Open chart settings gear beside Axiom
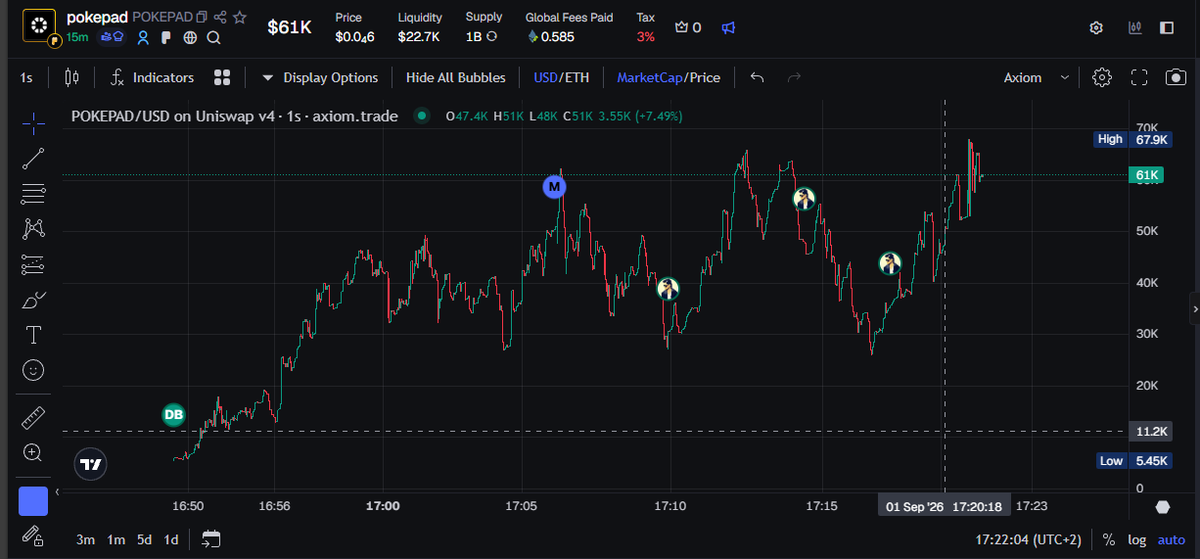 [1102, 77]
